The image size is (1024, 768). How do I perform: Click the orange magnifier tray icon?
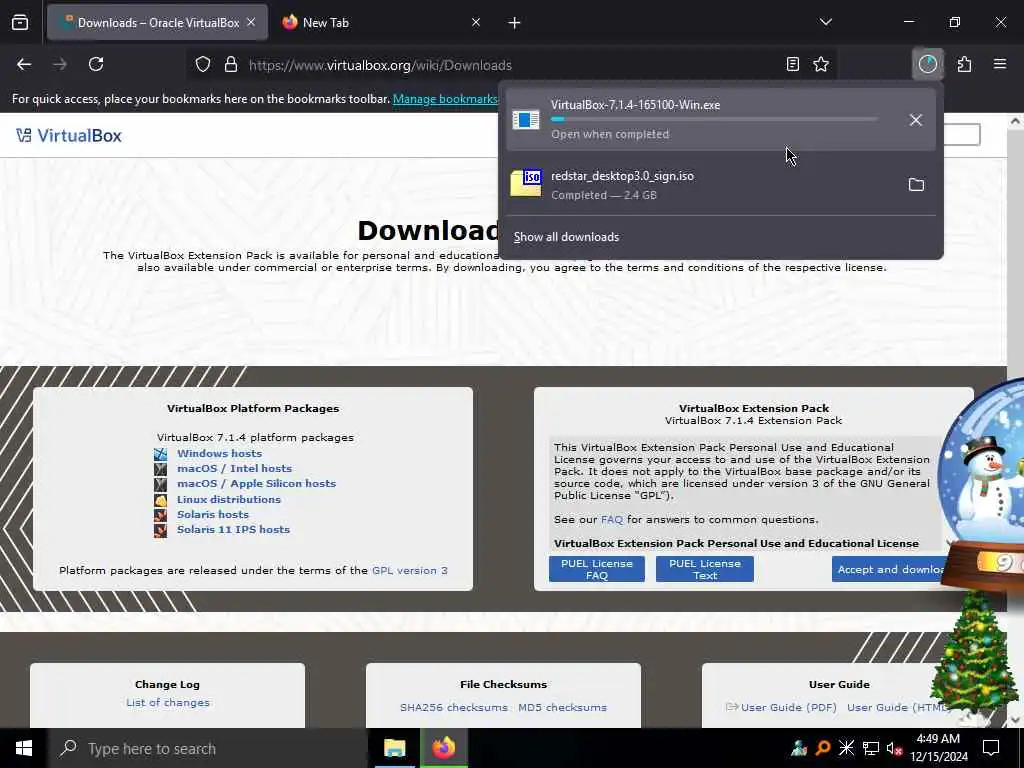[823, 748]
